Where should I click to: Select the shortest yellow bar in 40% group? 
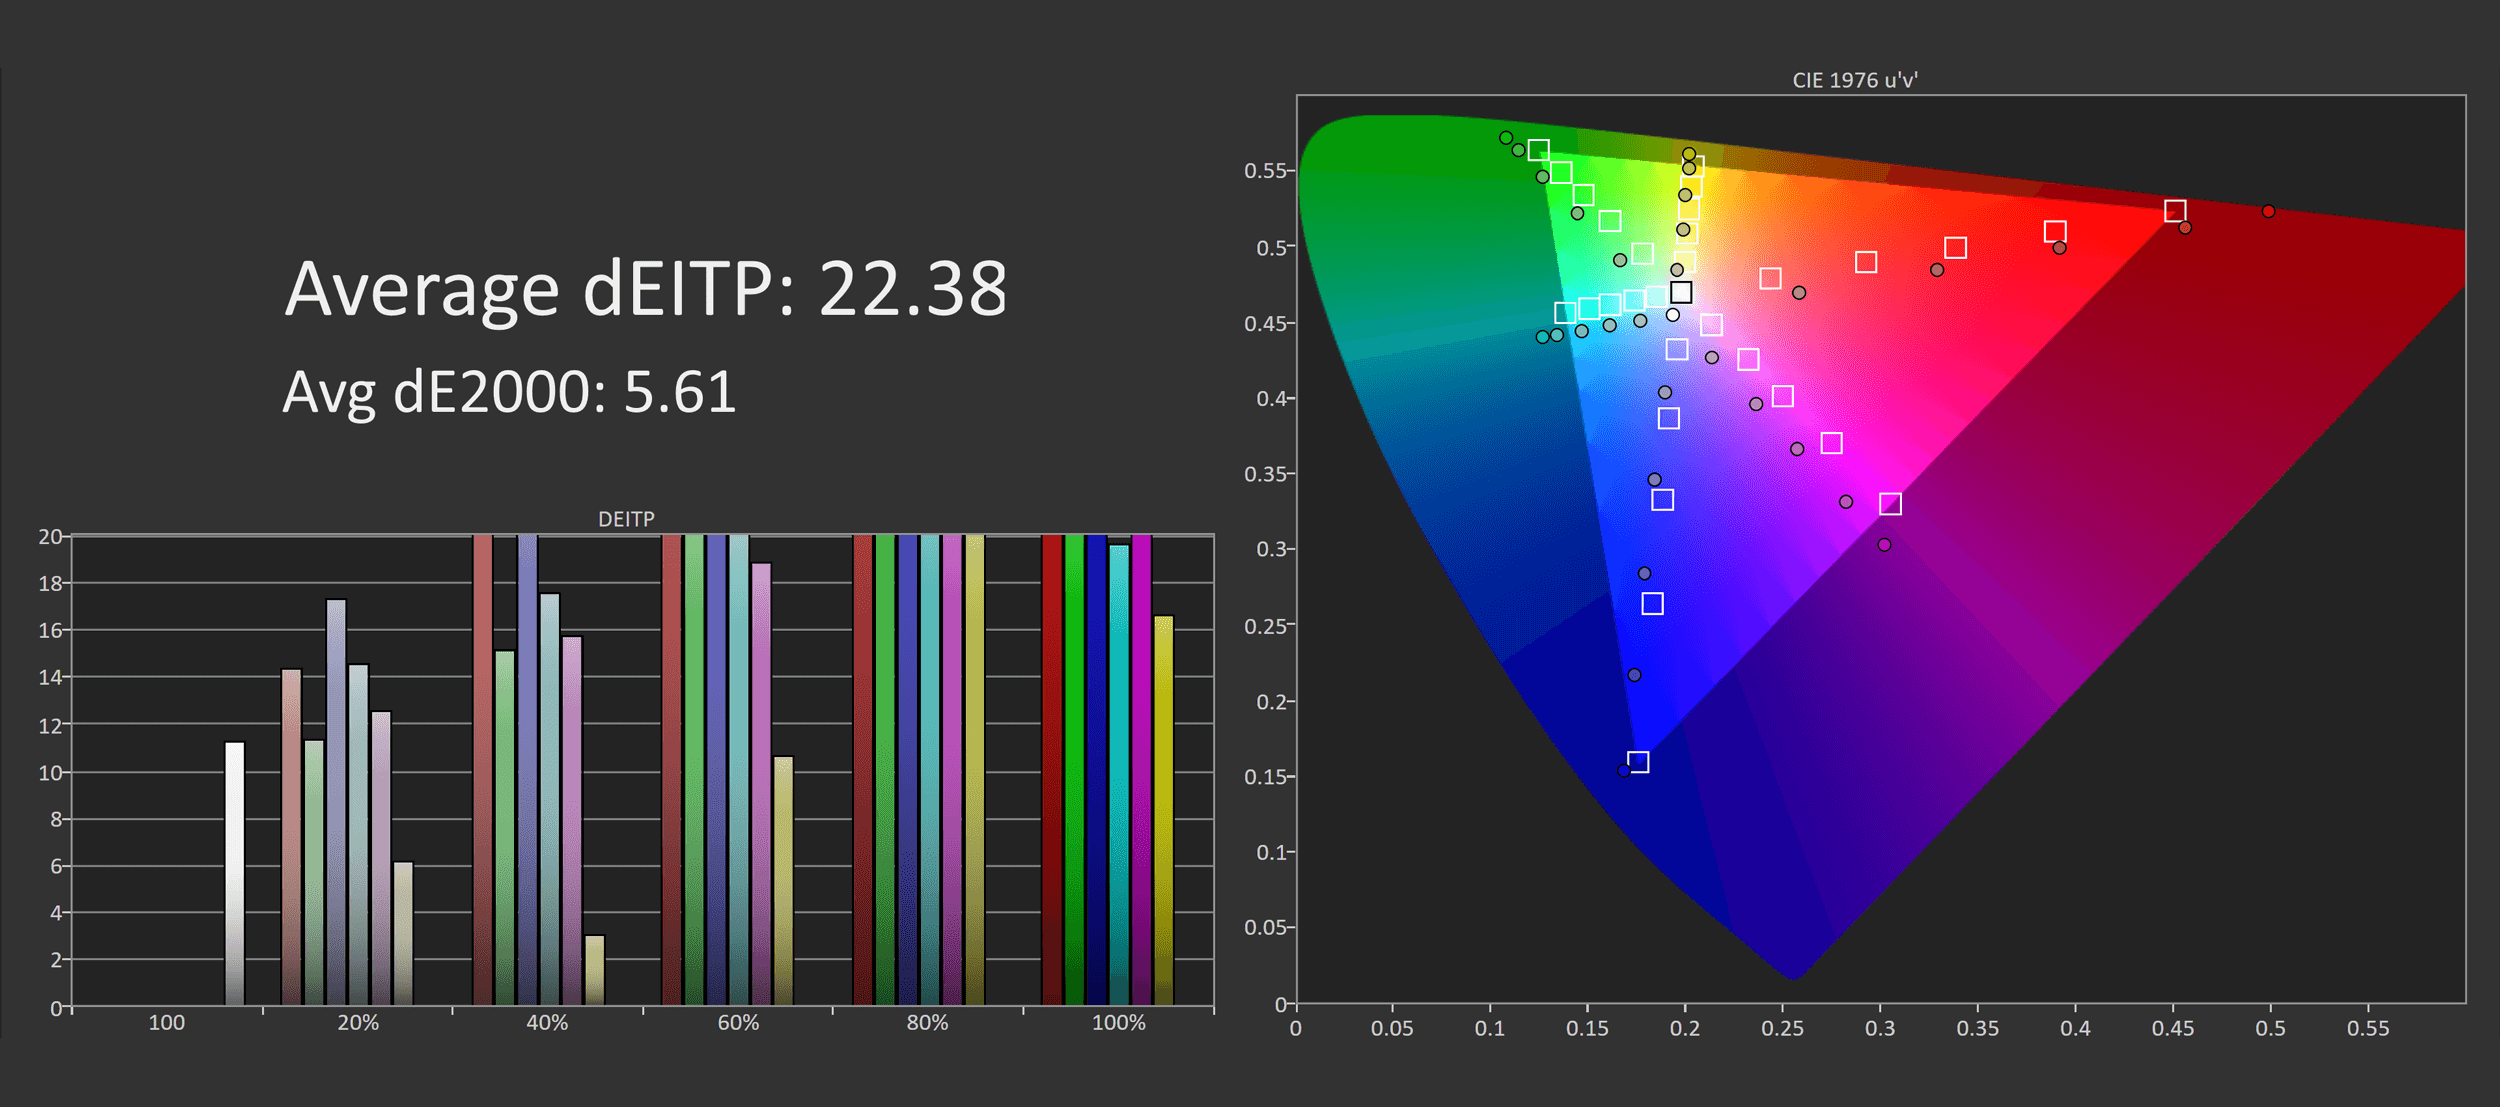pos(594,969)
